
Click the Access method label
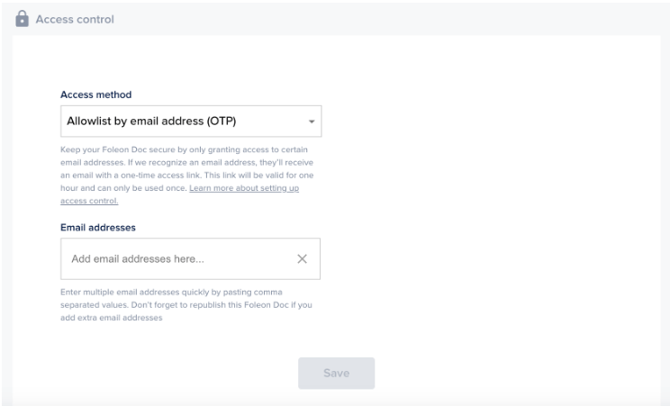pos(96,95)
